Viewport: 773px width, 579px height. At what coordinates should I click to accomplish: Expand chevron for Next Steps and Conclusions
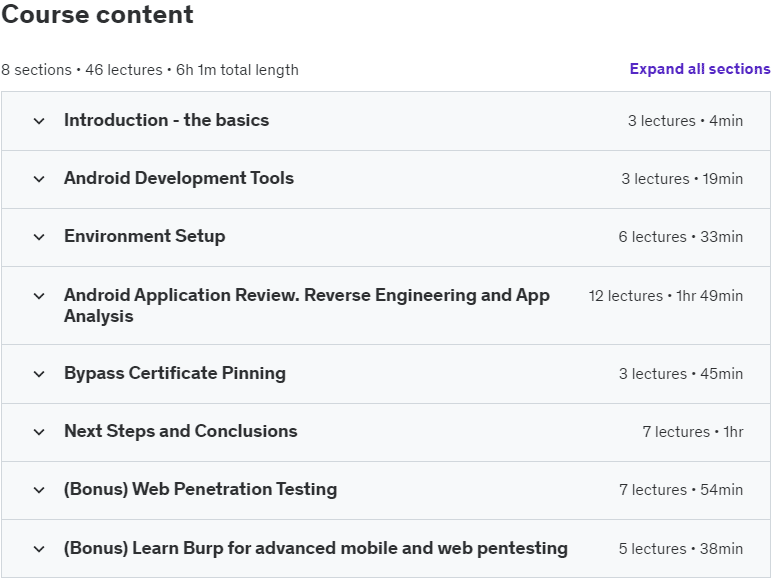[39, 432]
